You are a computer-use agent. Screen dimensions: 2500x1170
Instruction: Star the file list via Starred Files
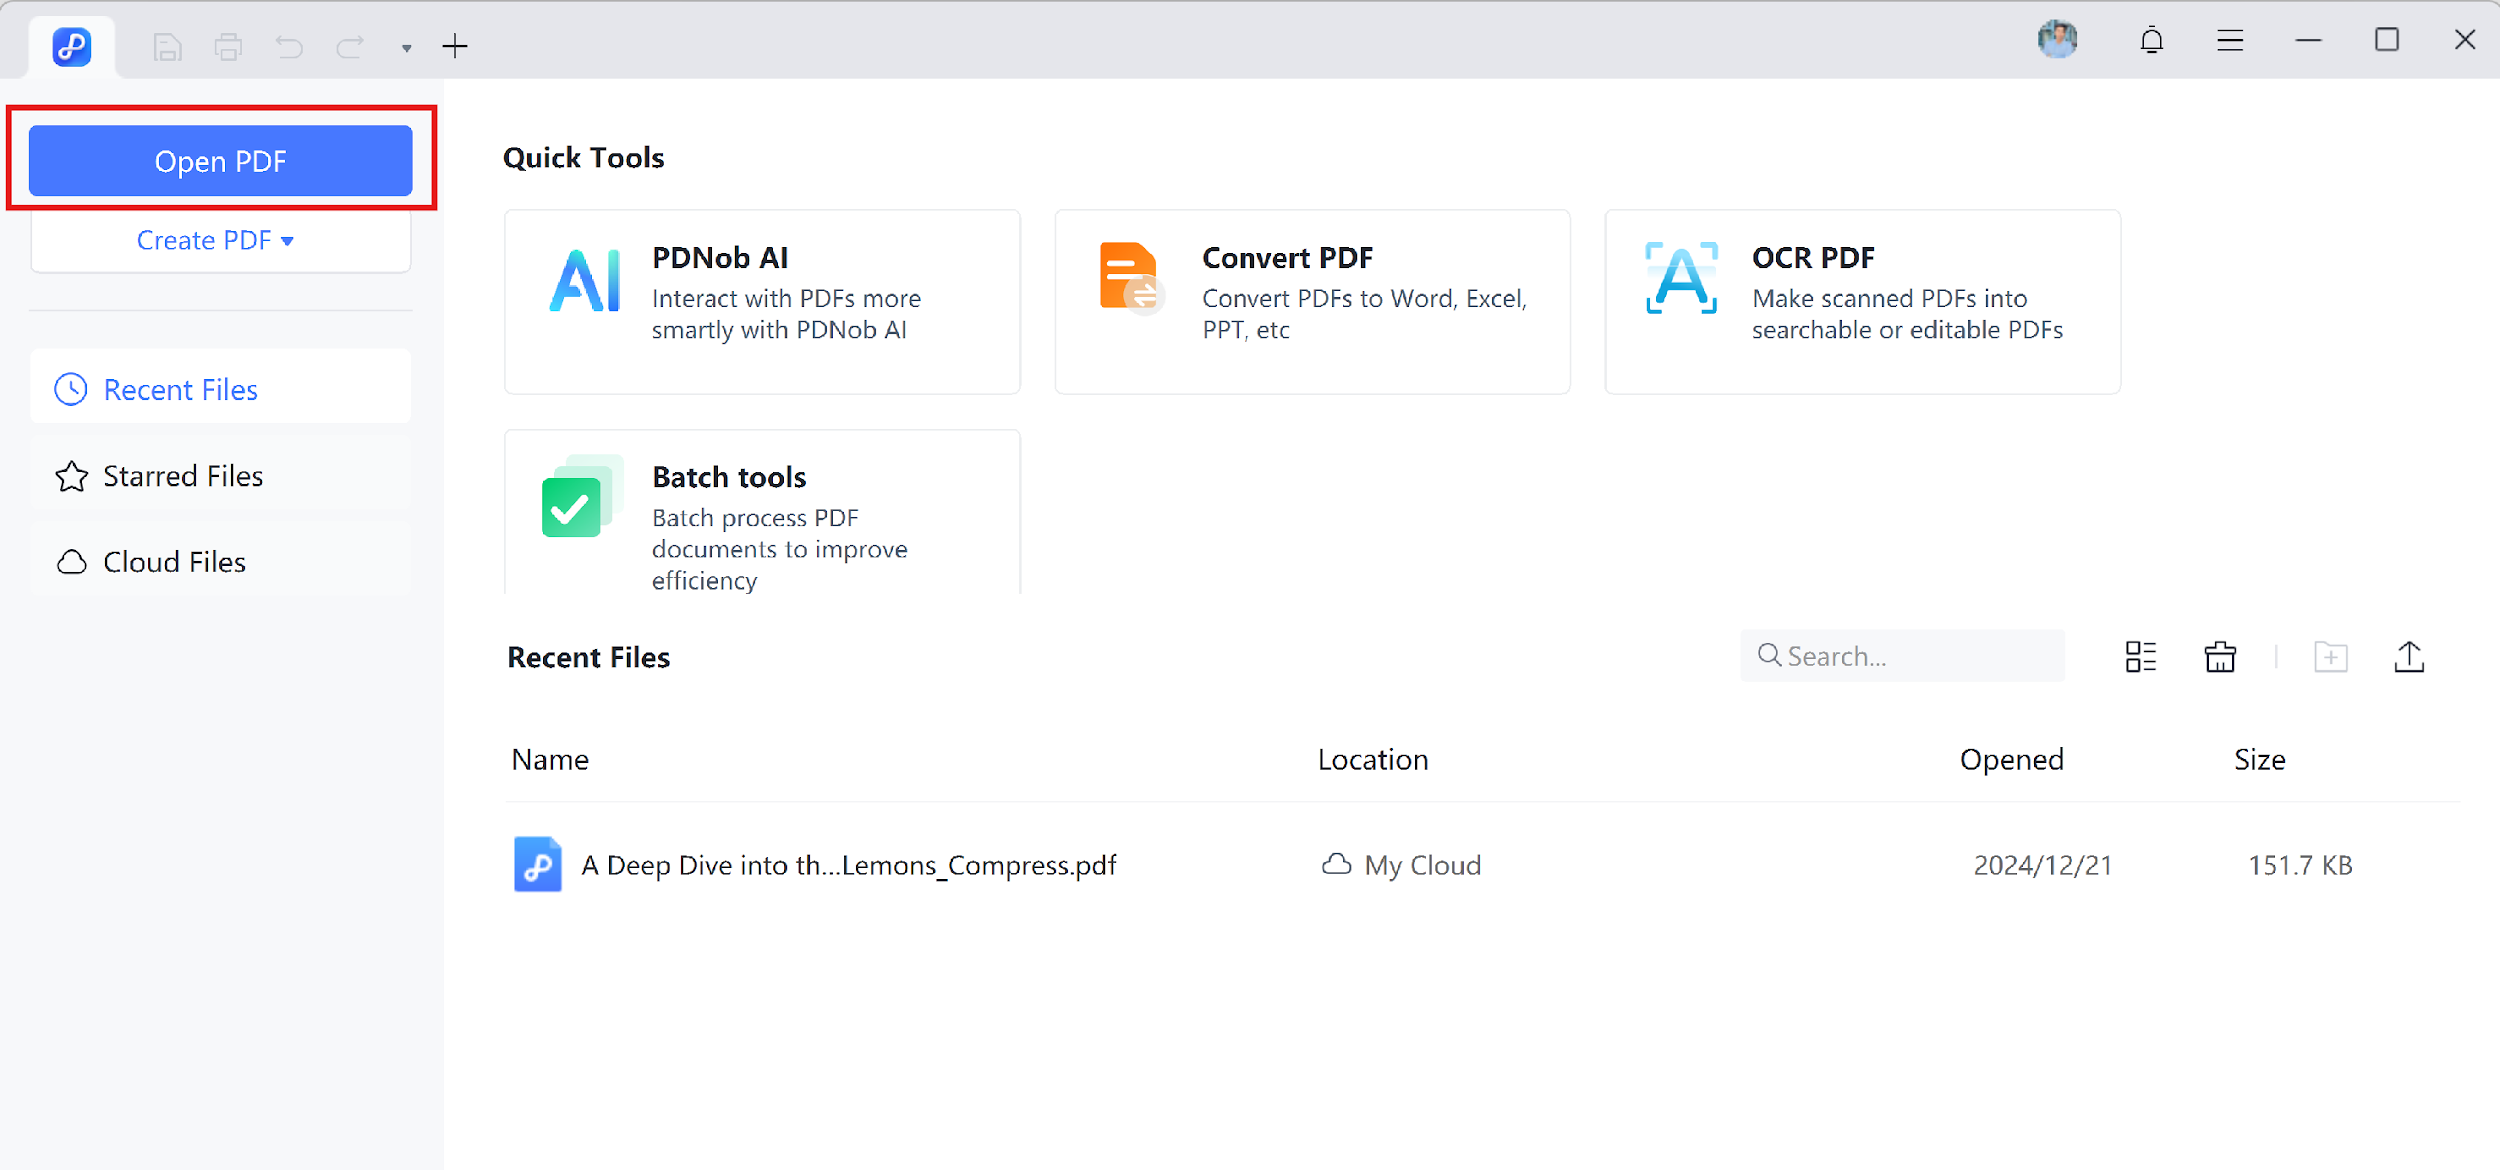coord(183,475)
